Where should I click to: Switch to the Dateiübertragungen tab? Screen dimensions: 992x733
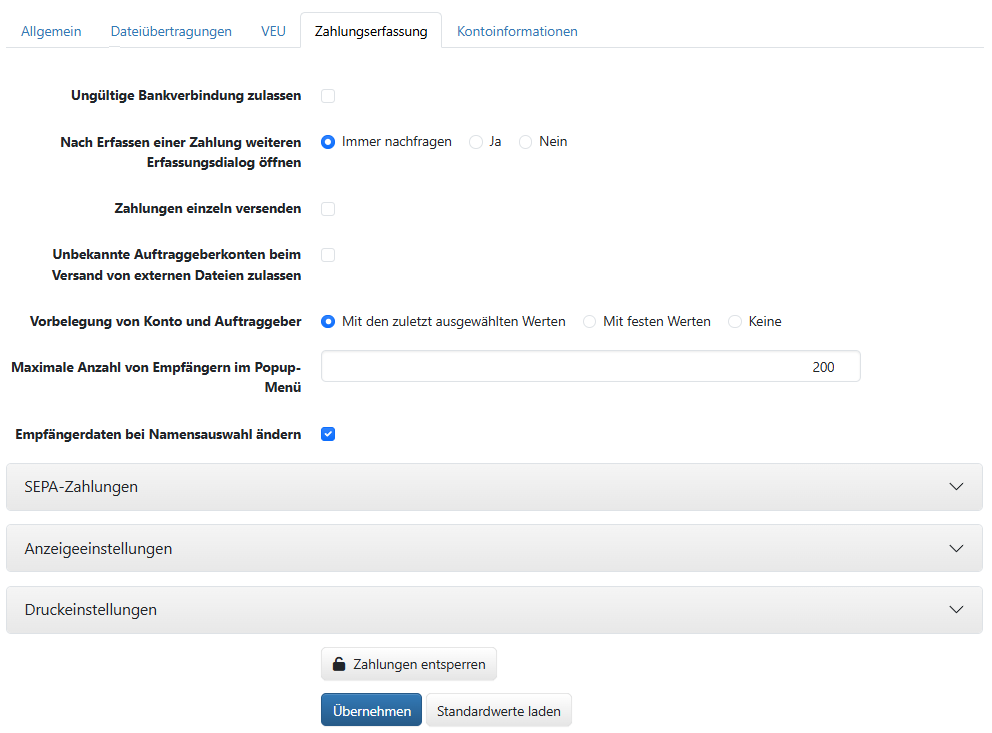click(x=171, y=31)
